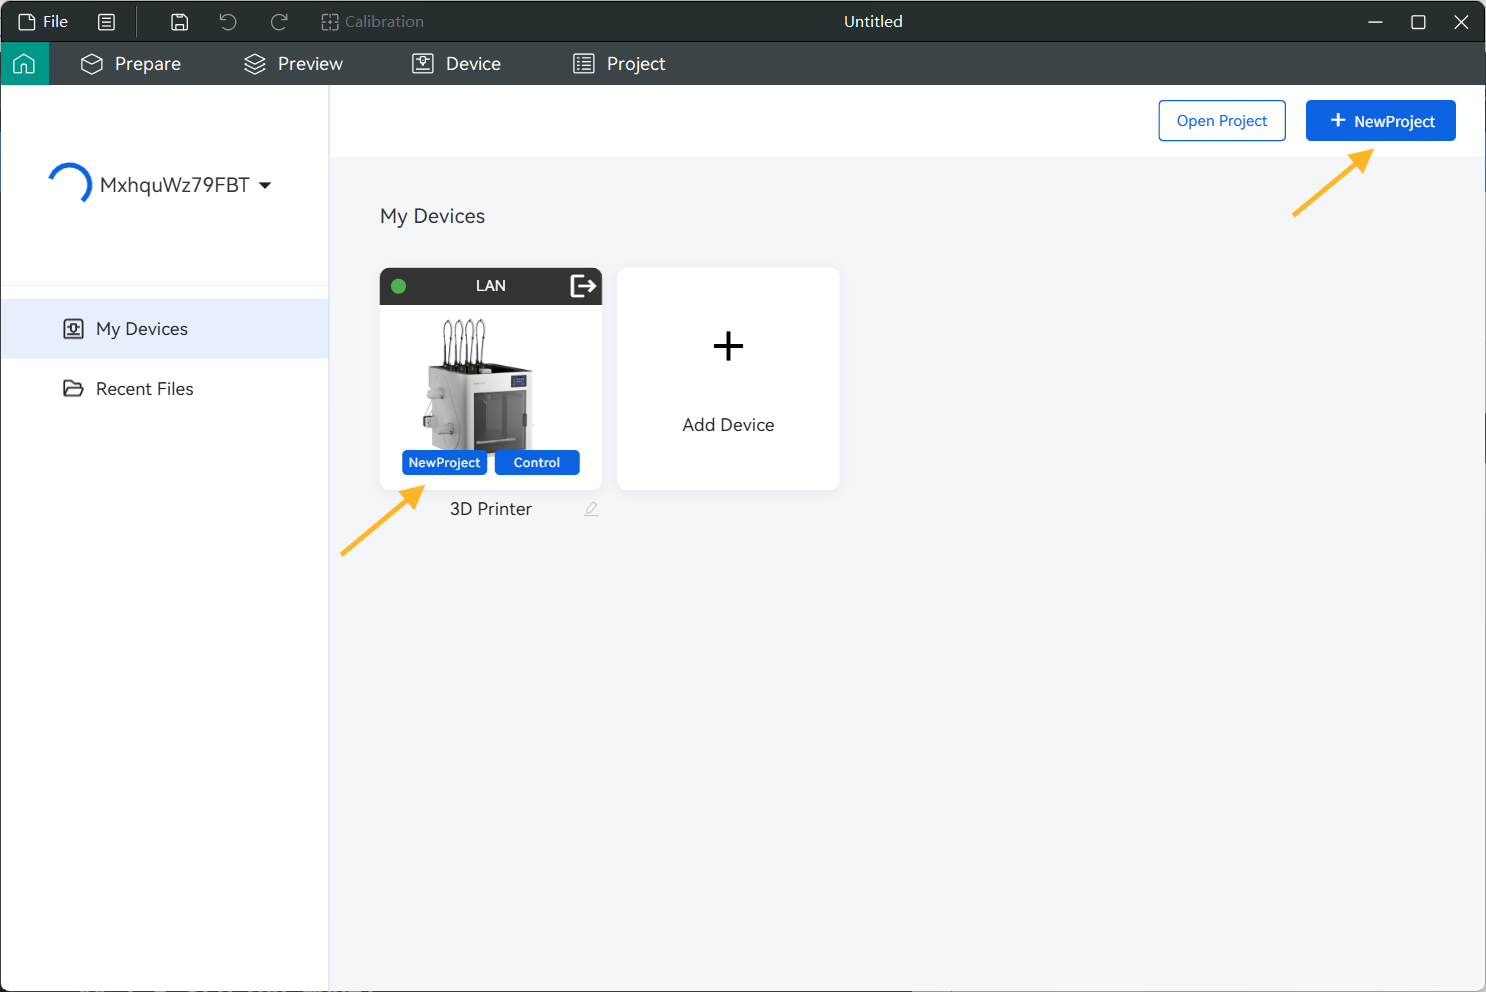The image size is (1486, 992).
Task: Switch to the Prepare tab
Action: (131, 64)
